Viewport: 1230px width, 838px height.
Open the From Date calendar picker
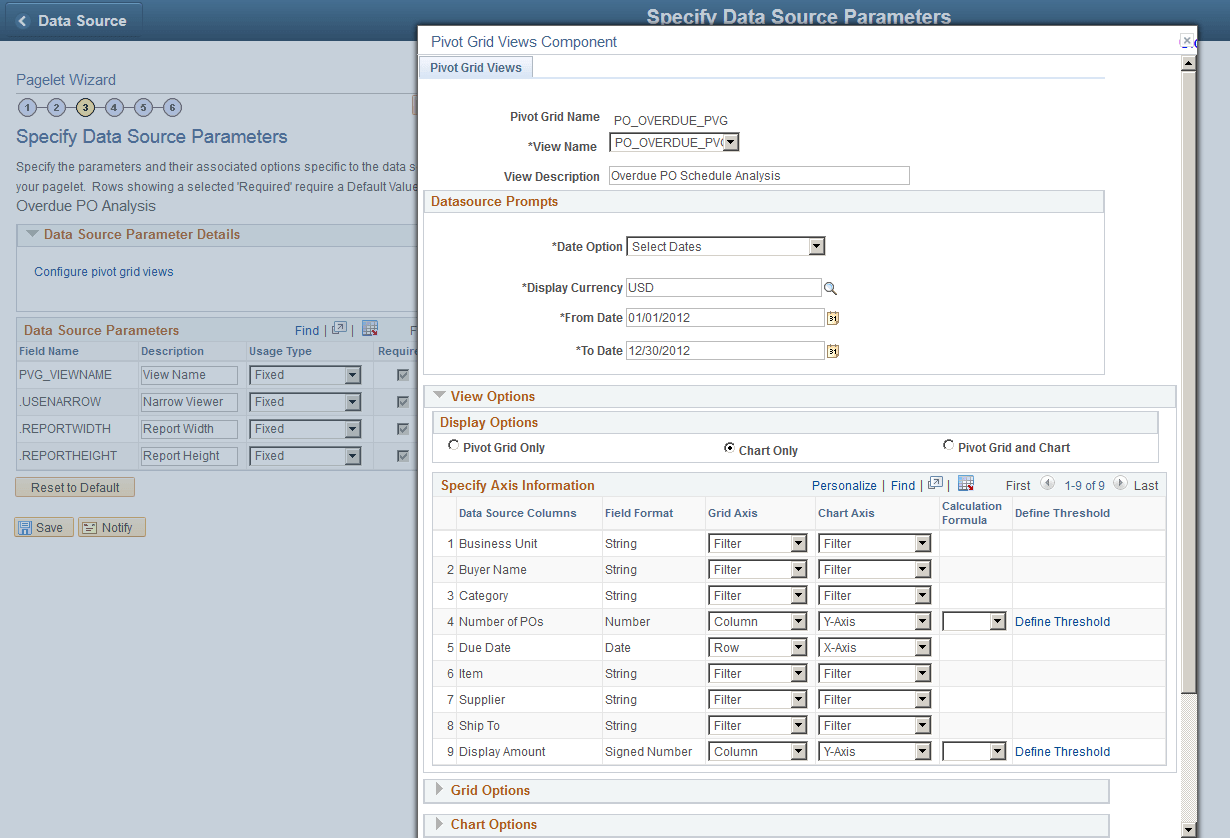click(x=833, y=317)
